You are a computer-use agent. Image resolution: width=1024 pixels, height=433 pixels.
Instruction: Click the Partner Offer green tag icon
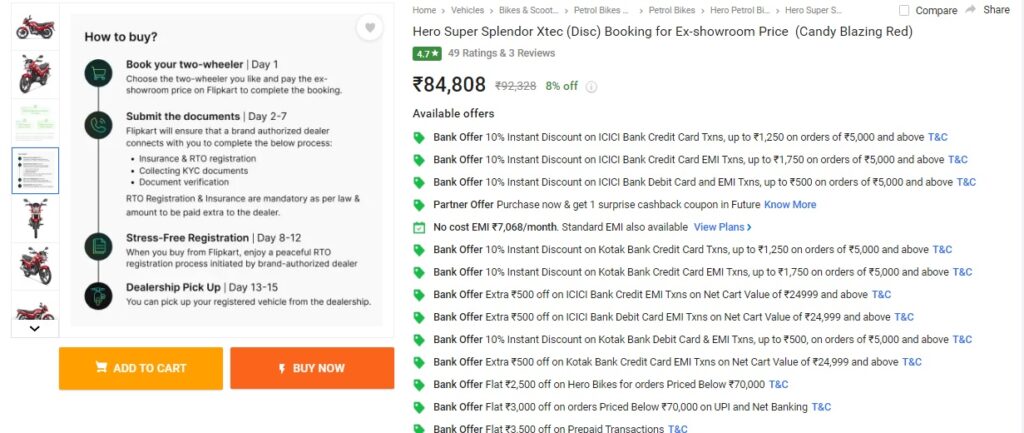[x=419, y=205]
